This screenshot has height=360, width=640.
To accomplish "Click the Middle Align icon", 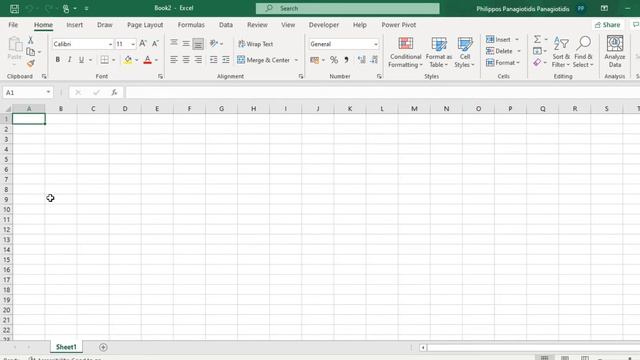I will click(186, 43).
